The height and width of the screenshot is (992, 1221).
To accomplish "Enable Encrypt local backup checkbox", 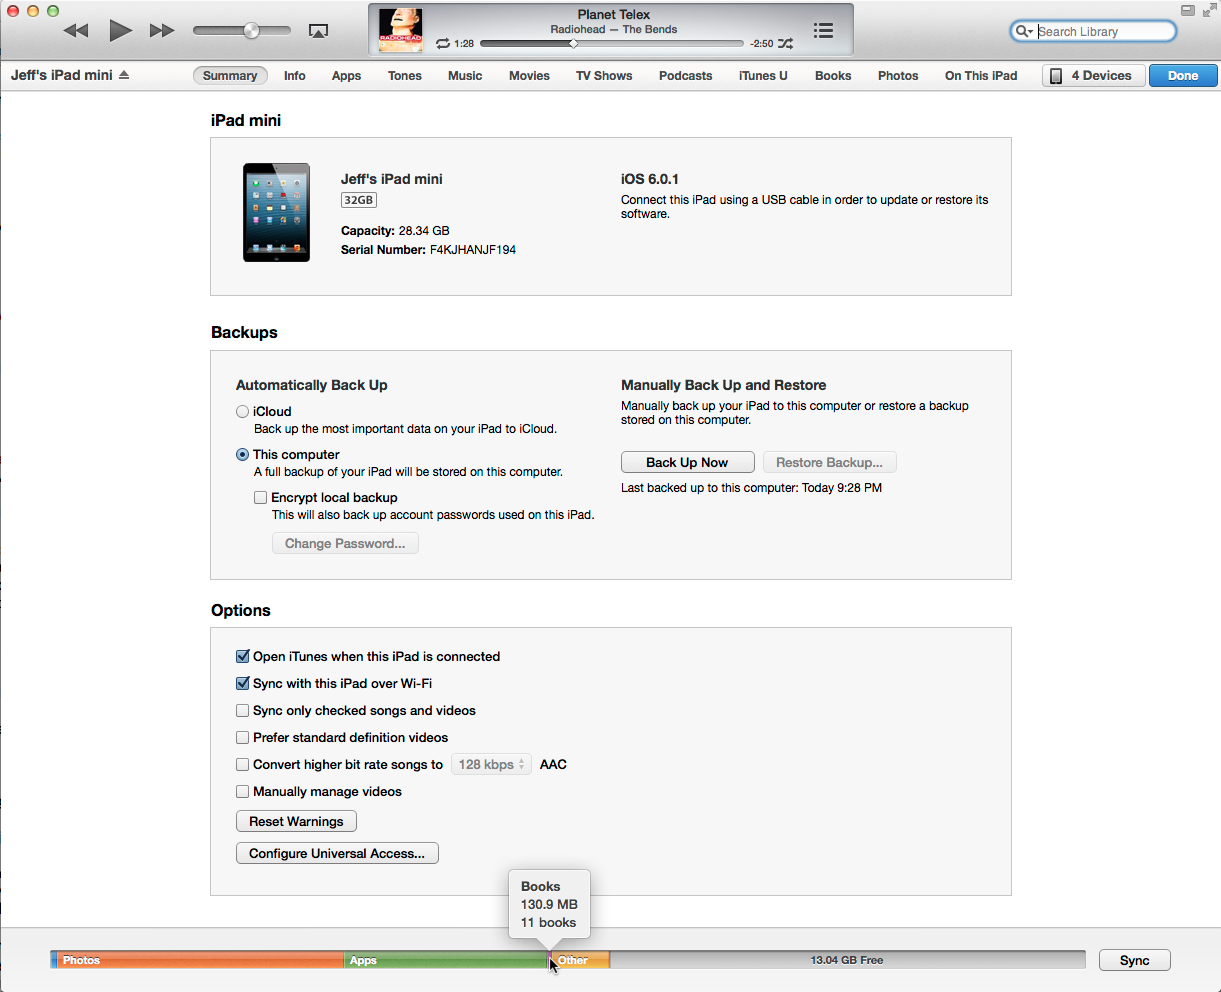I will pos(260,497).
